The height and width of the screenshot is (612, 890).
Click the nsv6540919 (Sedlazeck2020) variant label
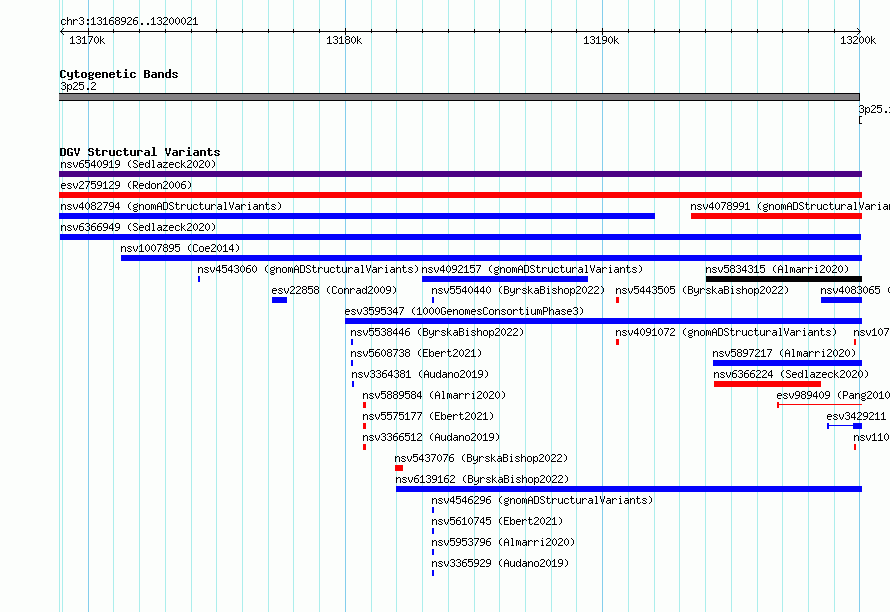click(x=138, y=164)
